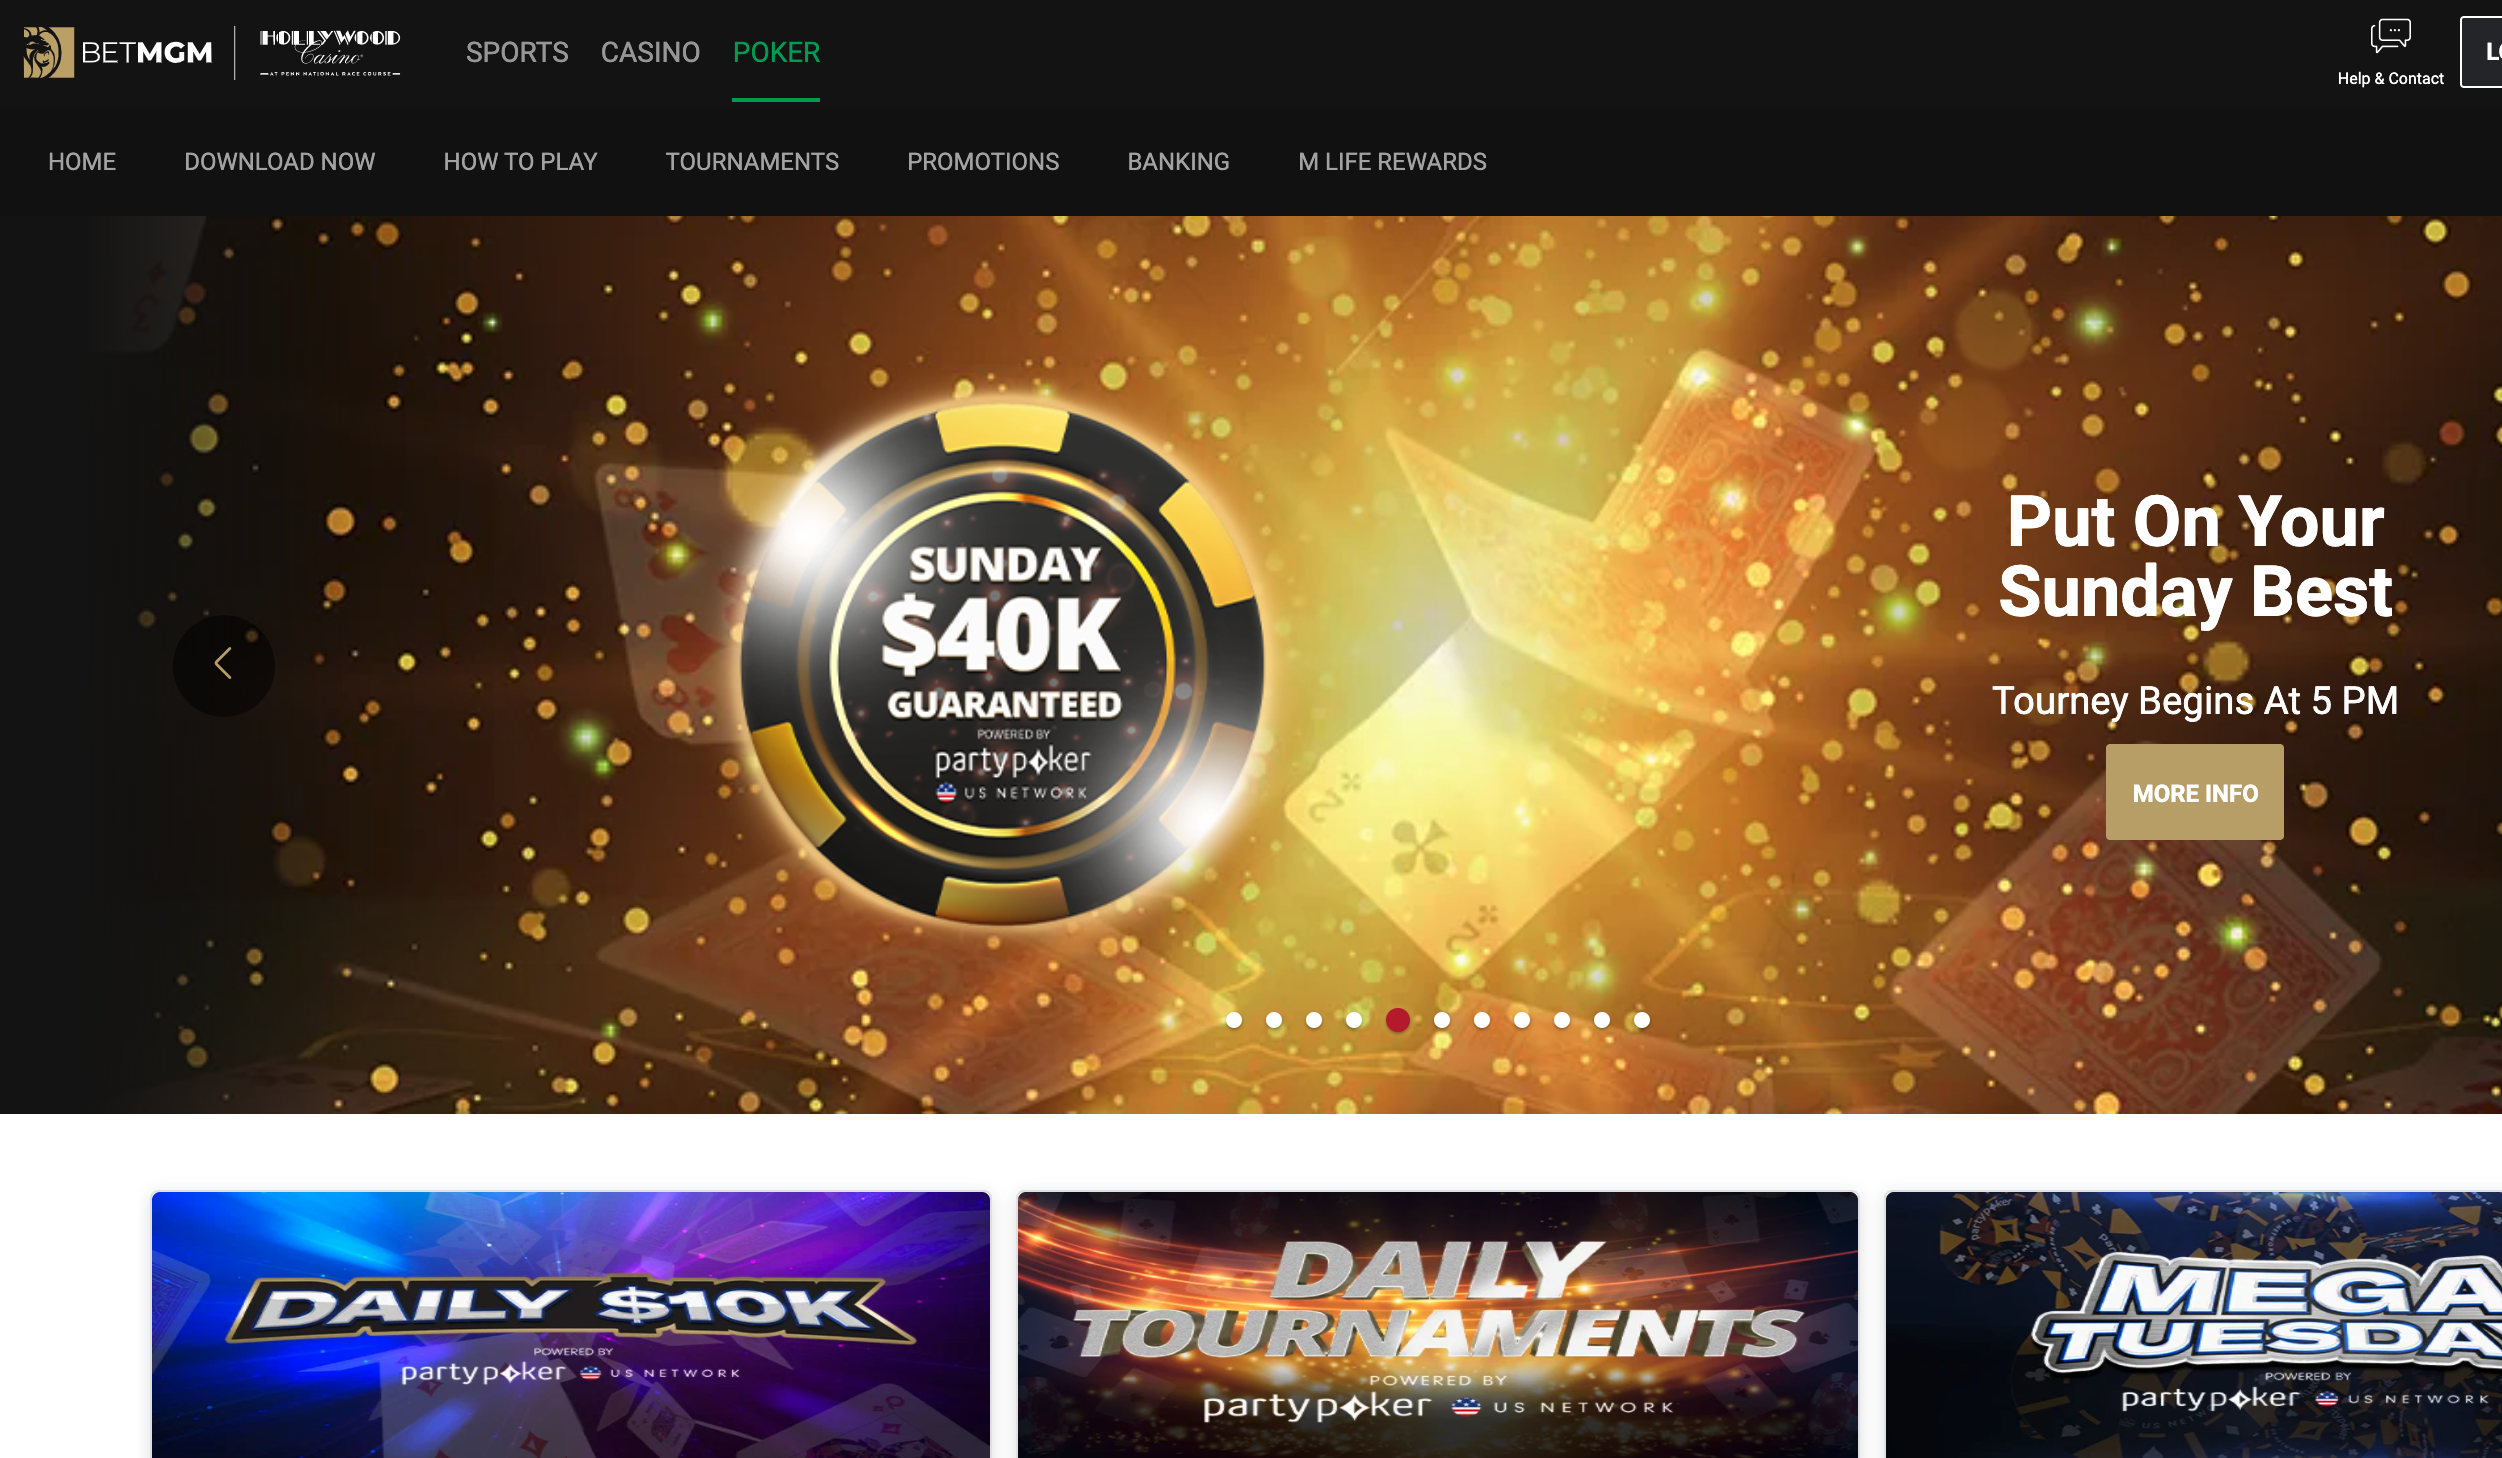The height and width of the screenshot is (1458, 2502).
Task: Go to Download Now page
Action: pos(280,162)
